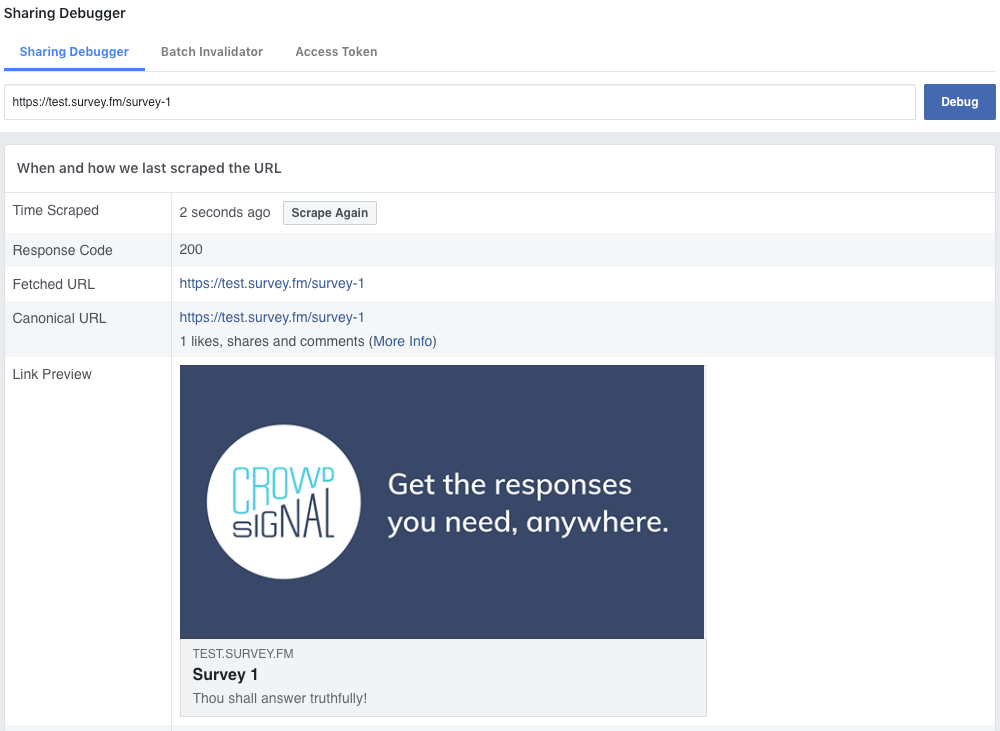The height and width of the screenshot is (731, 1000).
Task: Click the Response Code value 200
Action: 191,250
